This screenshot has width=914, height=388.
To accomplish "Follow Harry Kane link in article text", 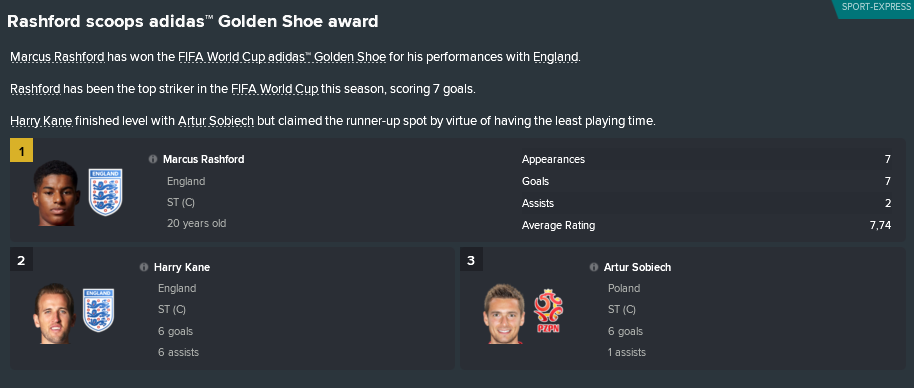I will coord(41,121).
